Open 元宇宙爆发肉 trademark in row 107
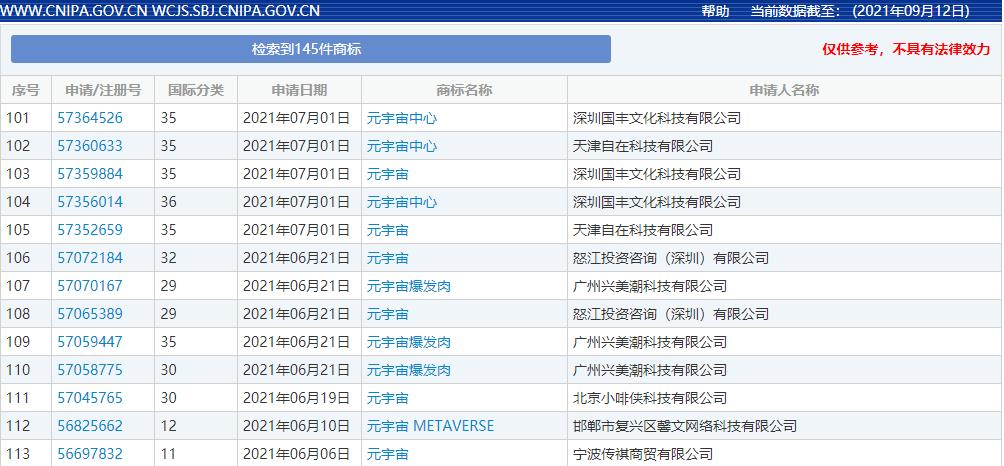1004x466 pixels. (x=409, y=286)
